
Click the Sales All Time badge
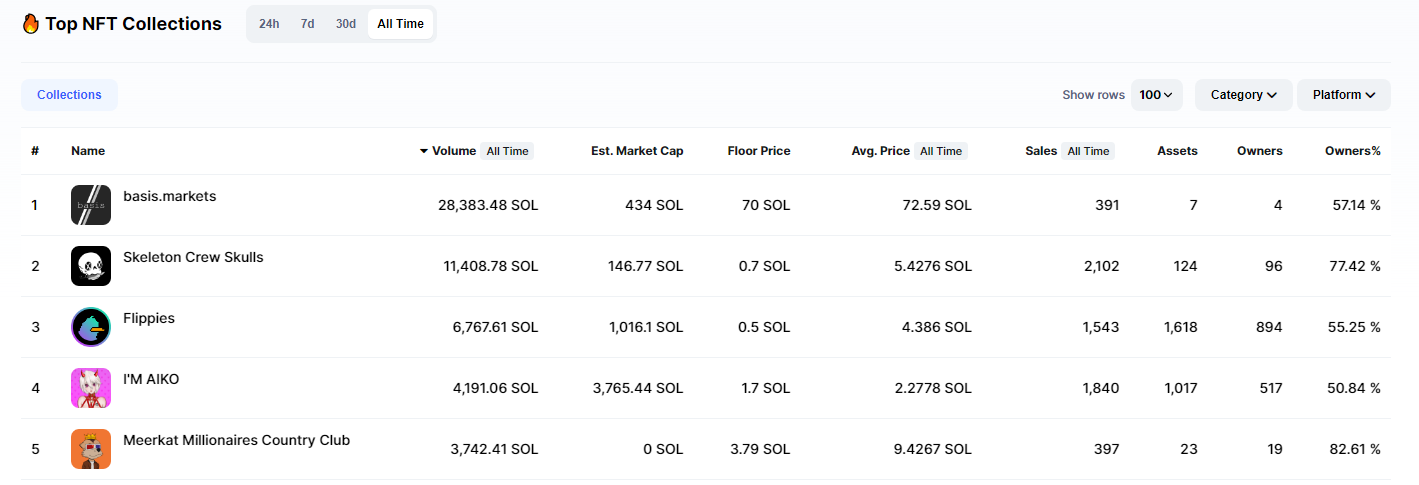[x=1088, y=151]
